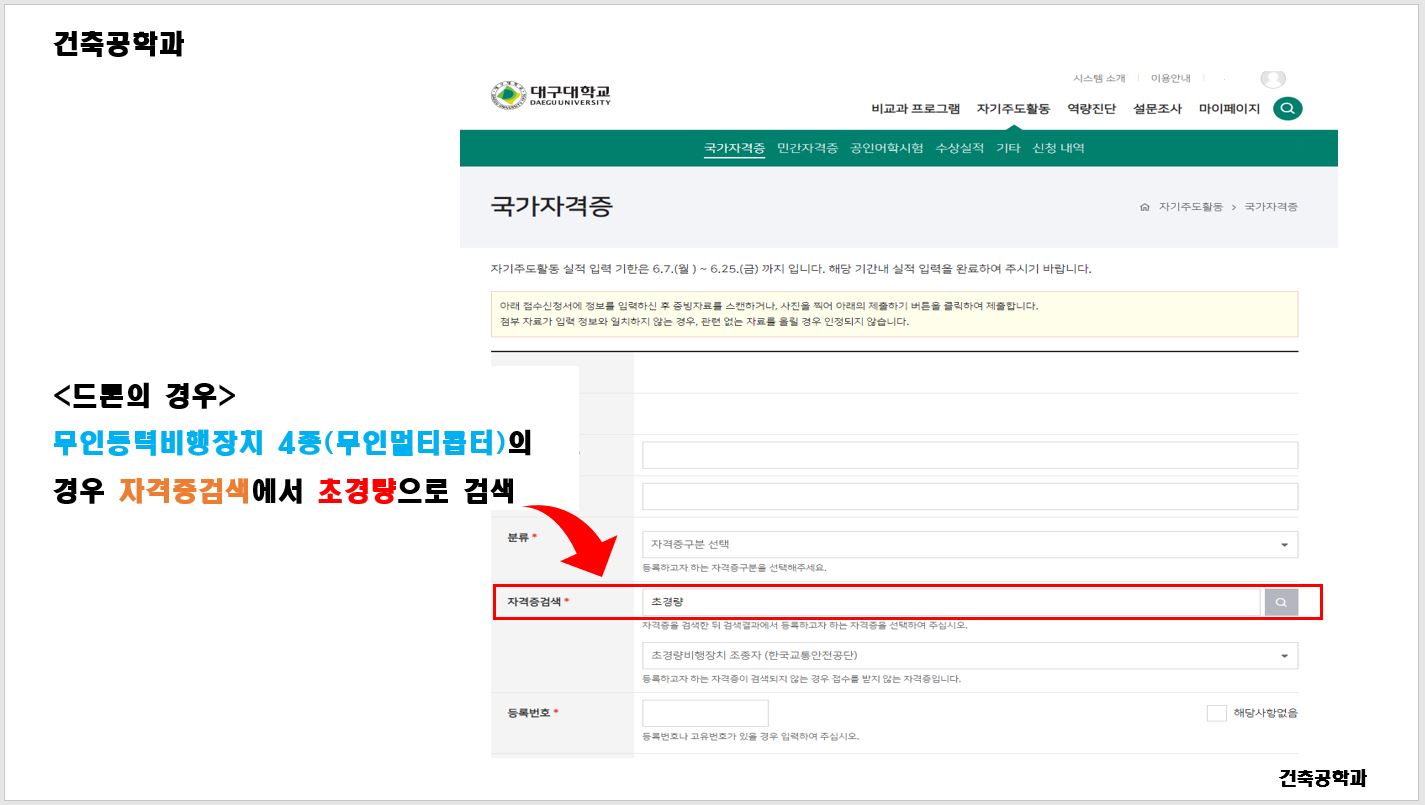Click the 시스템 소개 link
The width and height of the screenshot is (1425, 805).
click(x=1099, y=78)
